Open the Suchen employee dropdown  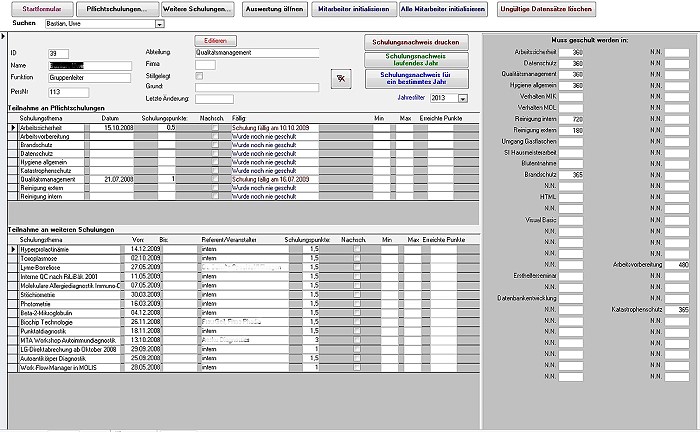[x=160, y=23]
